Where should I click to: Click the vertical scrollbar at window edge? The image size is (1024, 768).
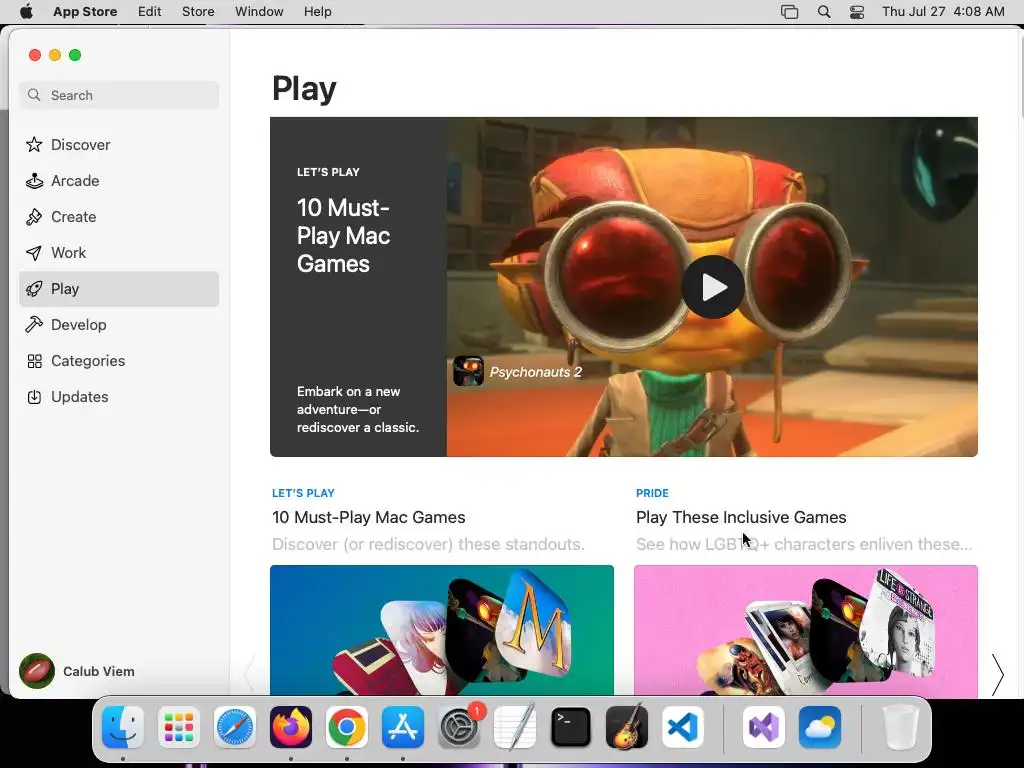click(1021, 78)
